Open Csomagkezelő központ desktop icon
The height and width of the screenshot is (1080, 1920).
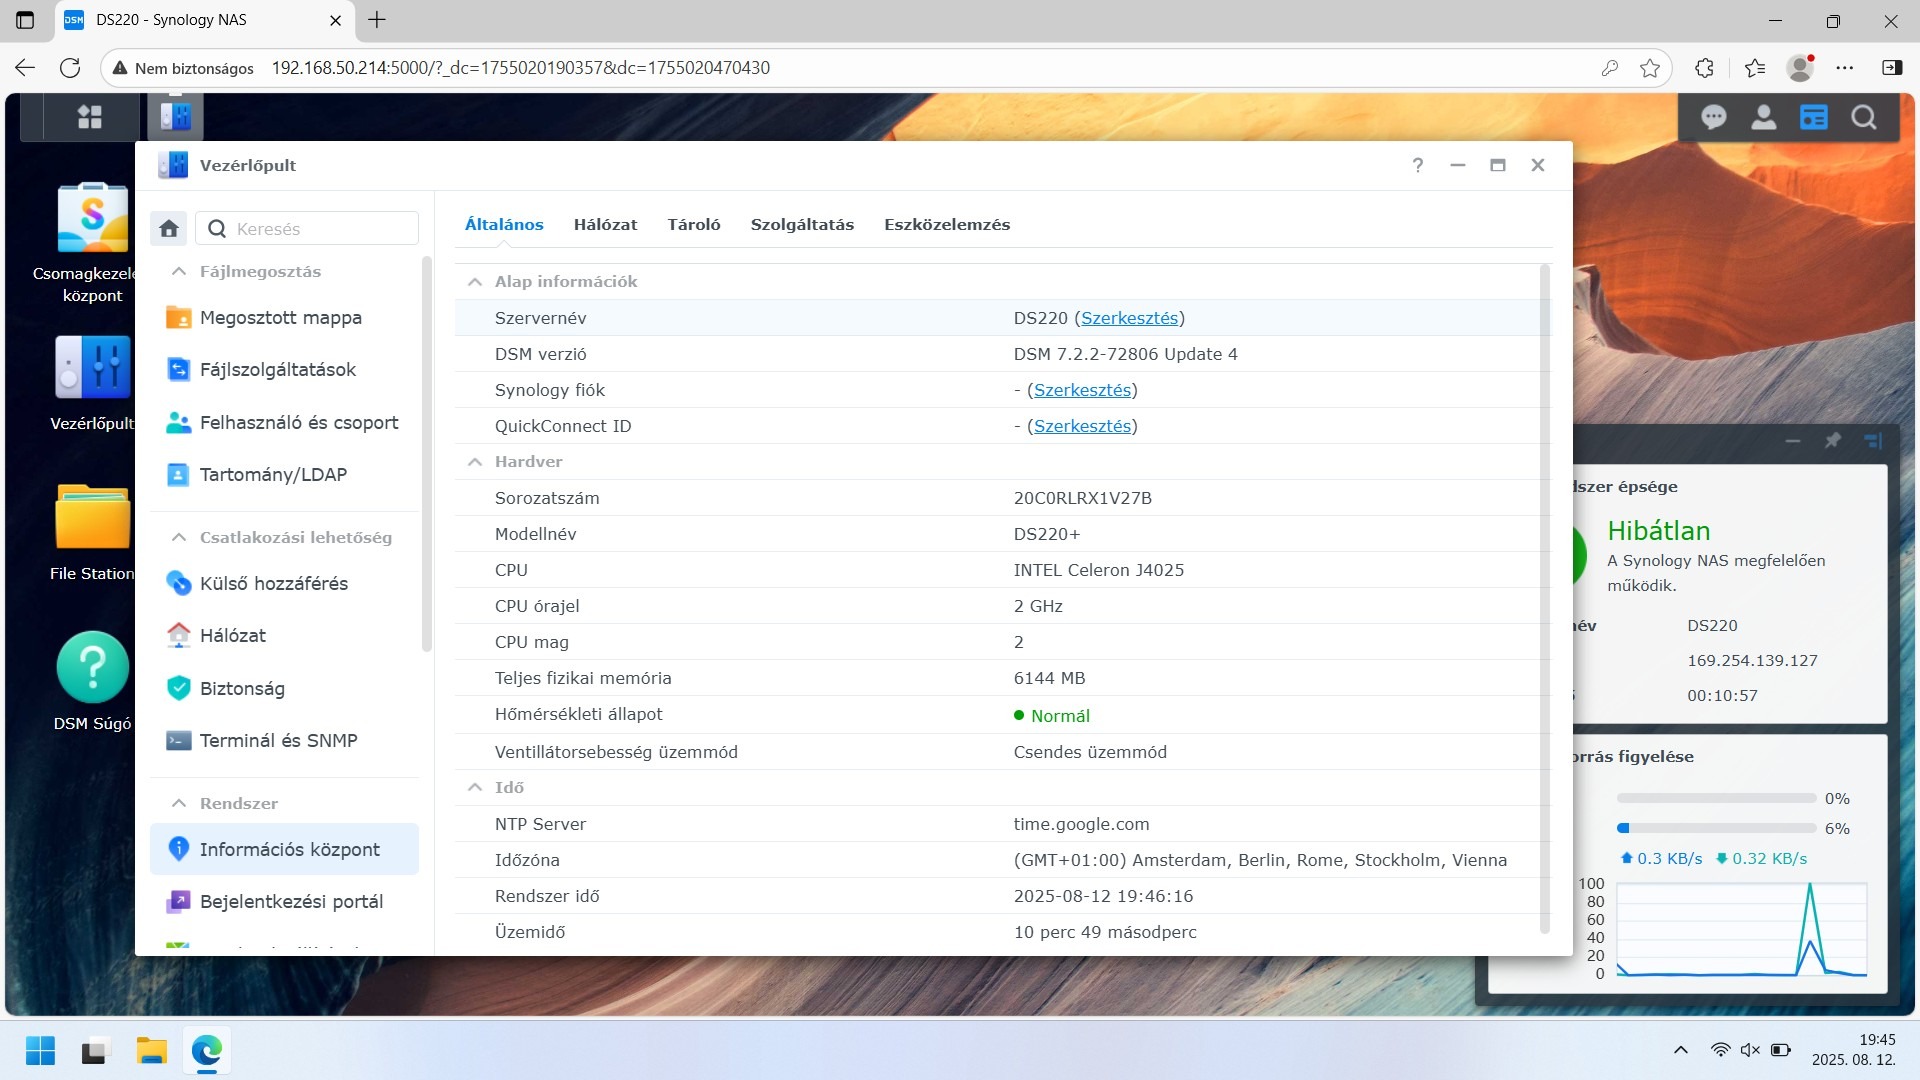tap(92, 218)
